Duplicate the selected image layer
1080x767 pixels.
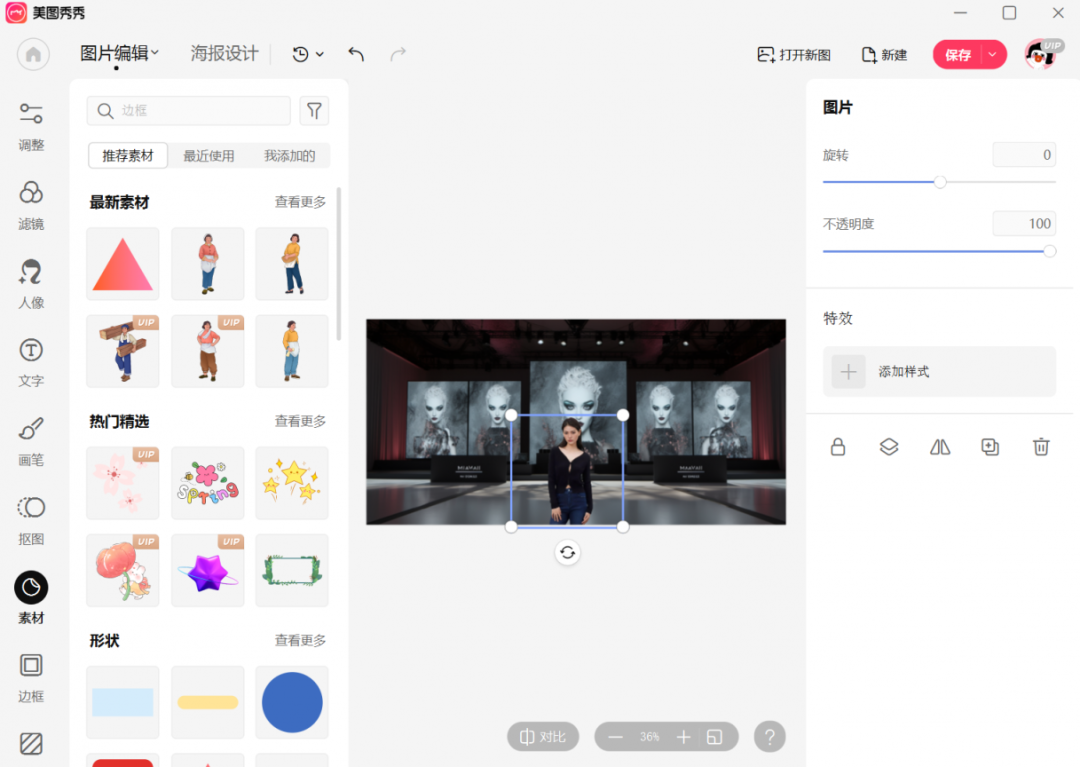point(990,447)
